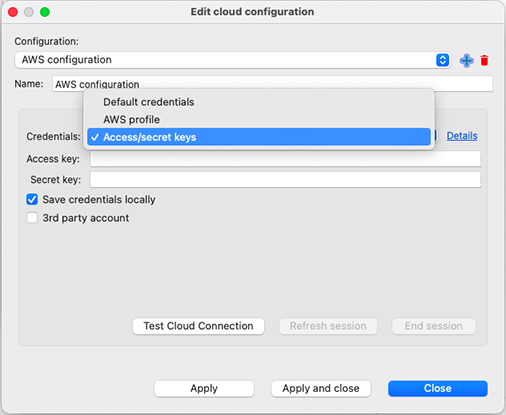Enable 3rd party account checkbox

click(32, 218)
